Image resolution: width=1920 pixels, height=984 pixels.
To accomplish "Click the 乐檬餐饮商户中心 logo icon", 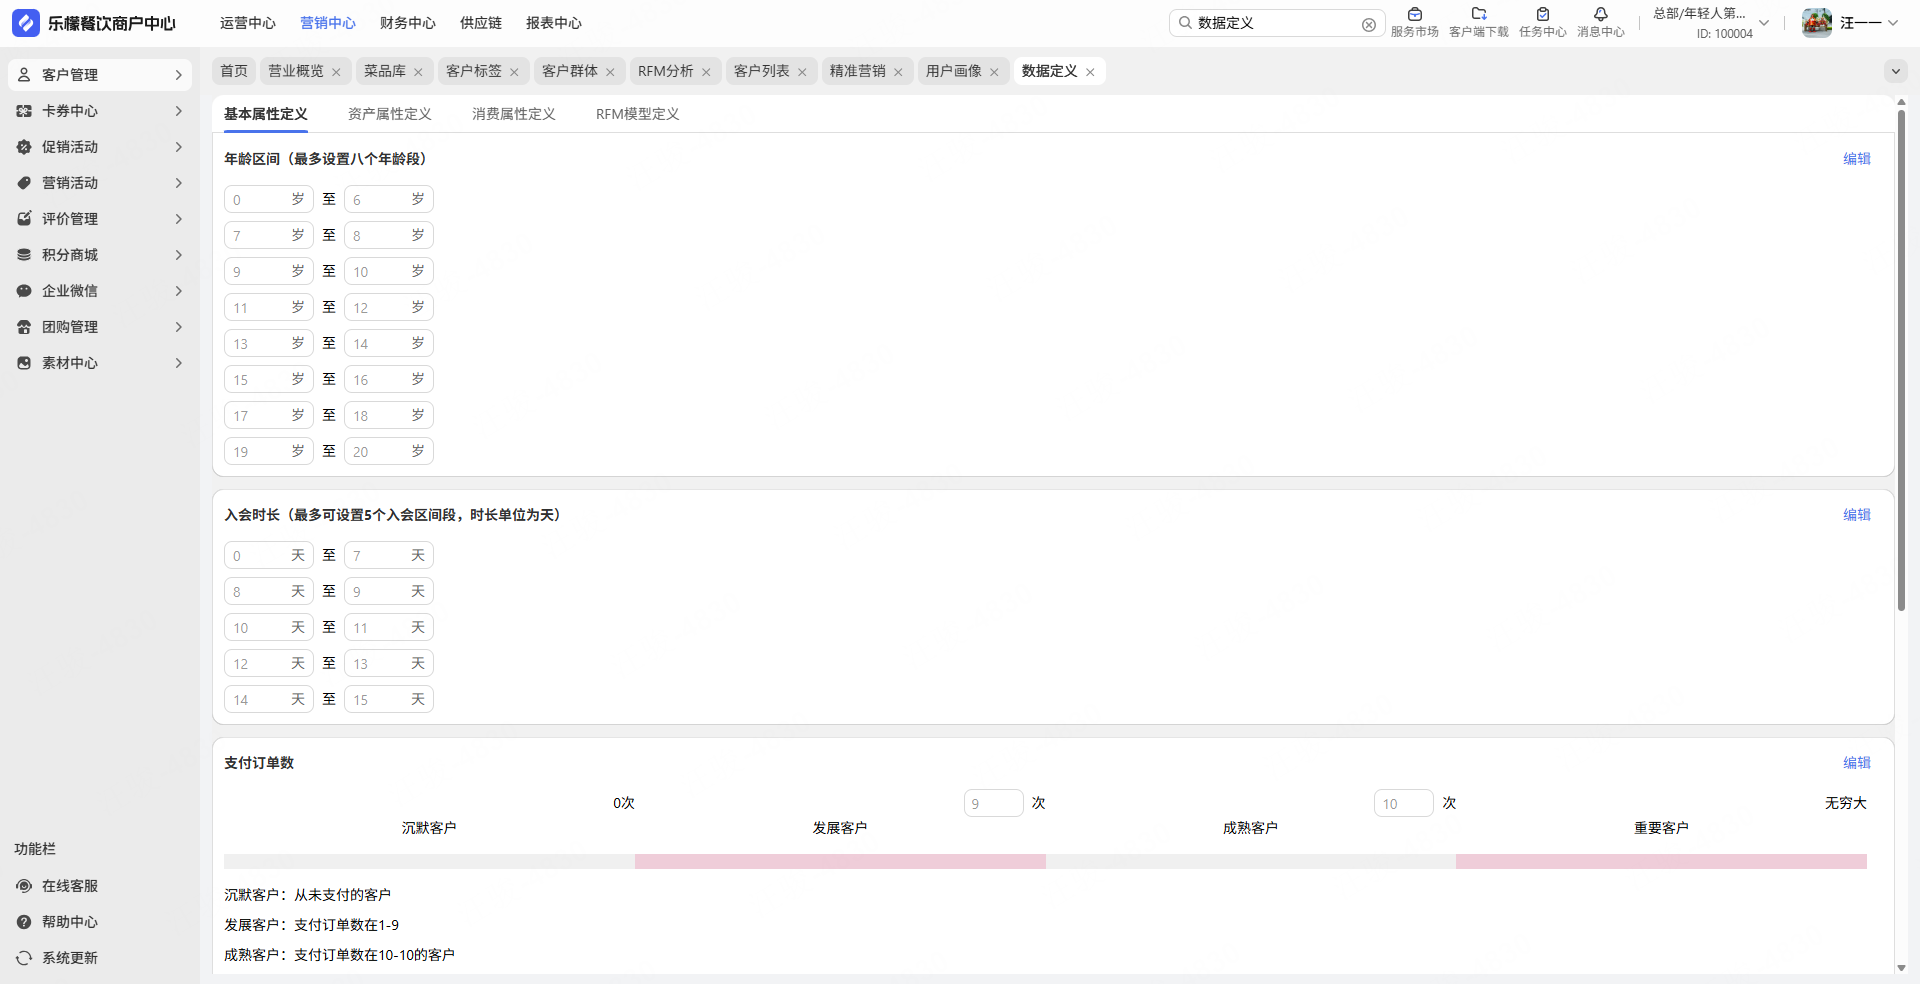I will 25,23.
